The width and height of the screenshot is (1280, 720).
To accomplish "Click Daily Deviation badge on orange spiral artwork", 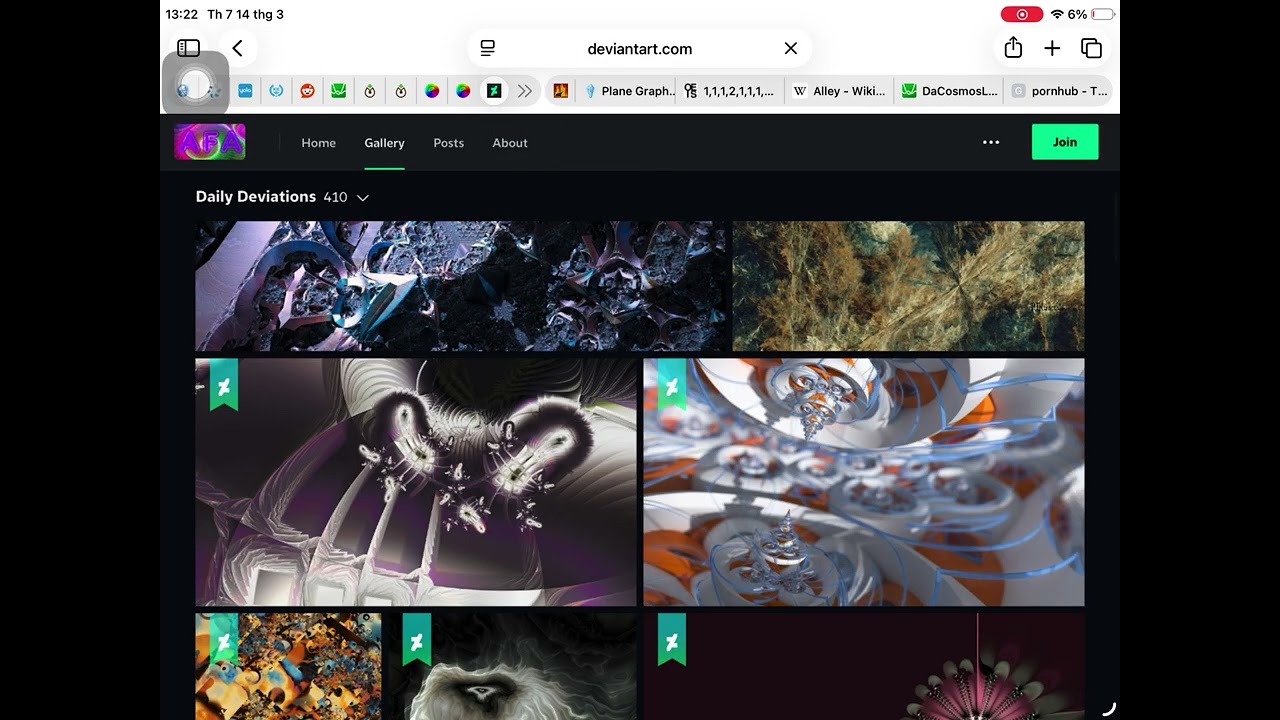I will pos(672,386).
